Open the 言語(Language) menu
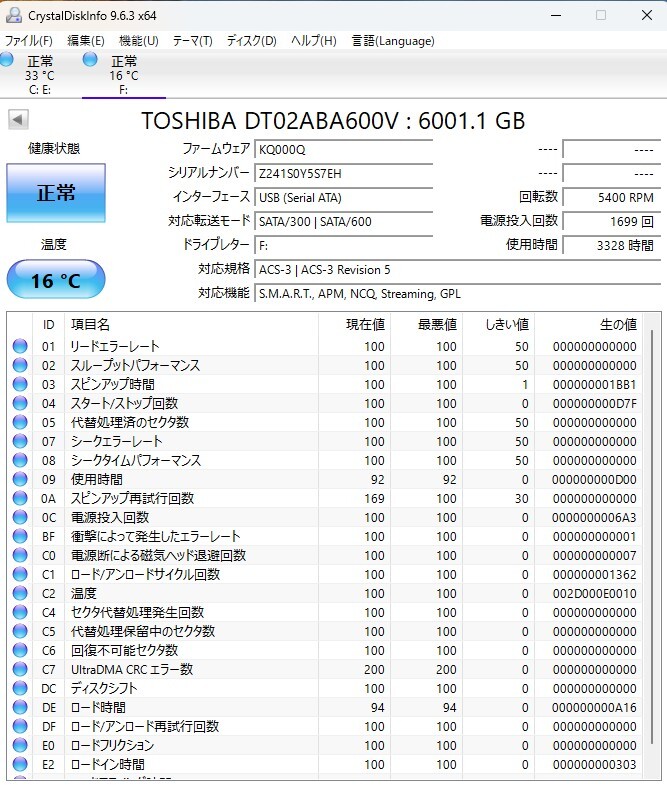 (393, 41)
